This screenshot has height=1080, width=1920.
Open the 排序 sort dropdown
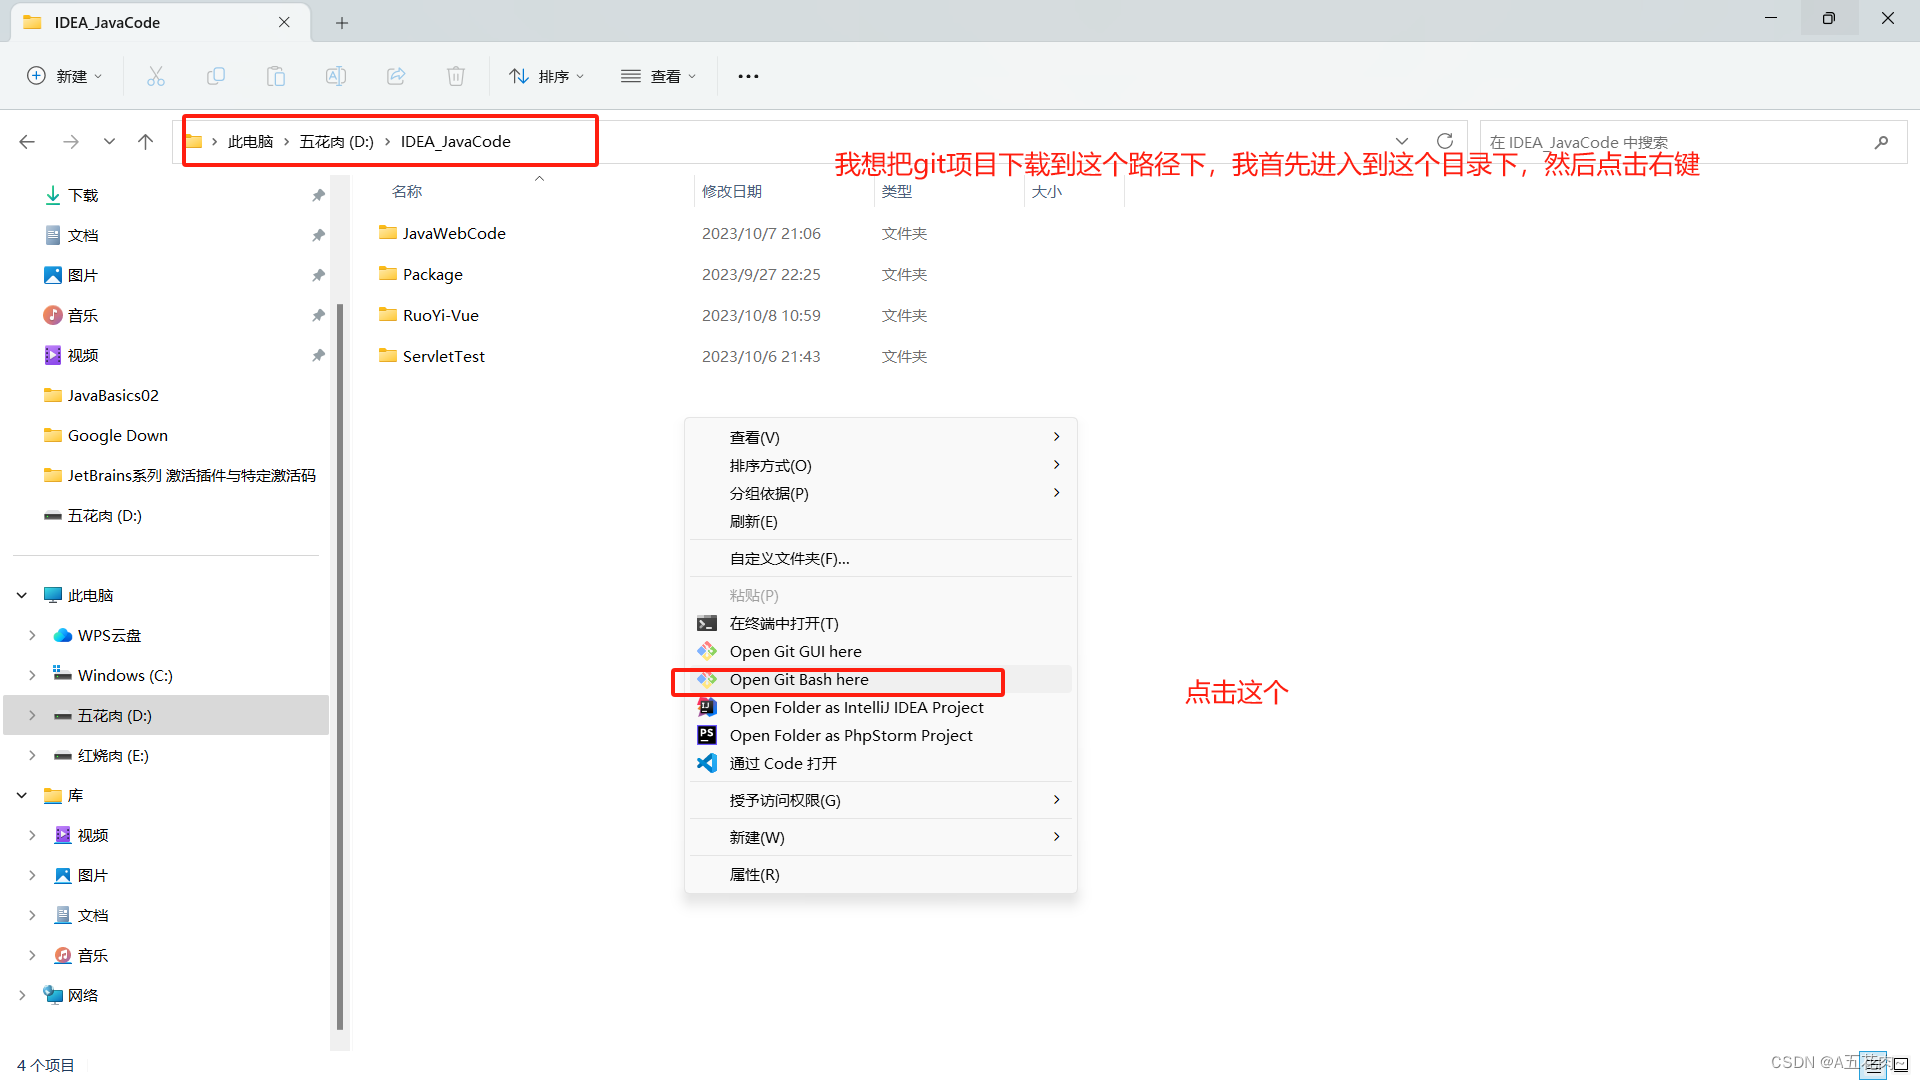pos(546,76)
